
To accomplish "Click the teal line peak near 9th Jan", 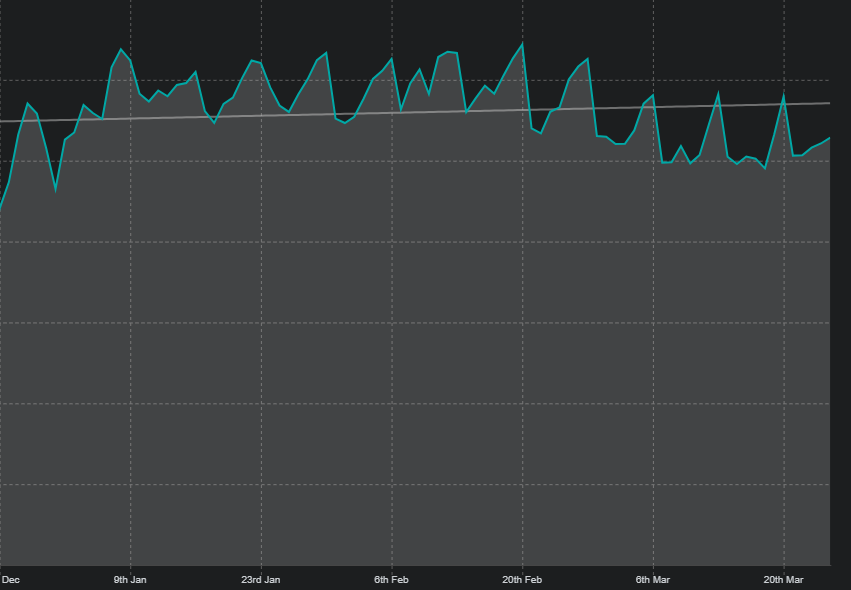I will pyautogui.click(x=121, y=49).
